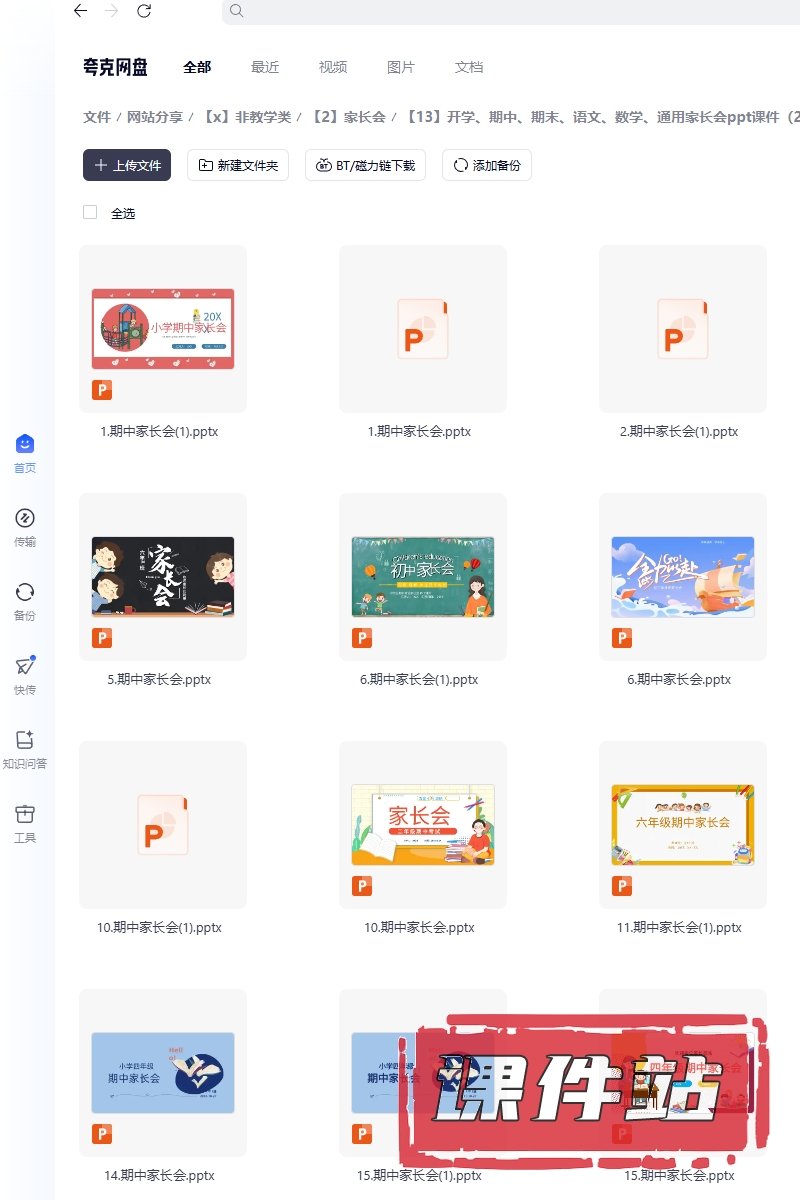Click the browser refresh icon
Screen dimensions: 800x1200
(144, 11)
